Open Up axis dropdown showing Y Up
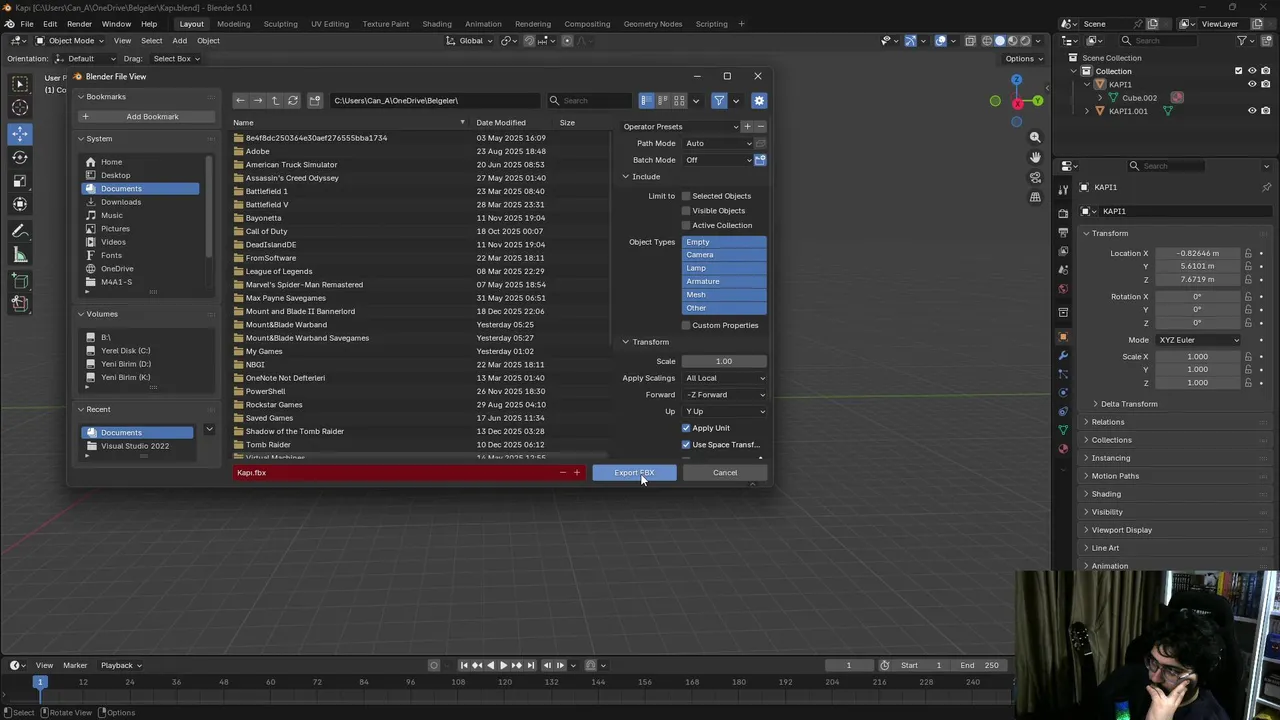The width and height of the screenshot is (1280, 720). tap(724, 411)
